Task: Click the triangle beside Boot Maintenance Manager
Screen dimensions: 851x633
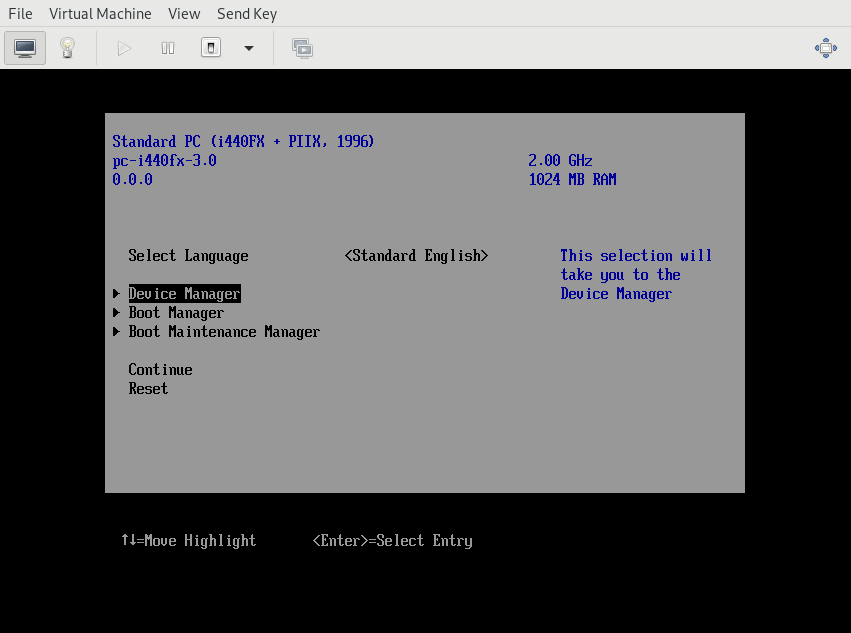Action: click(x=117, y=332)
